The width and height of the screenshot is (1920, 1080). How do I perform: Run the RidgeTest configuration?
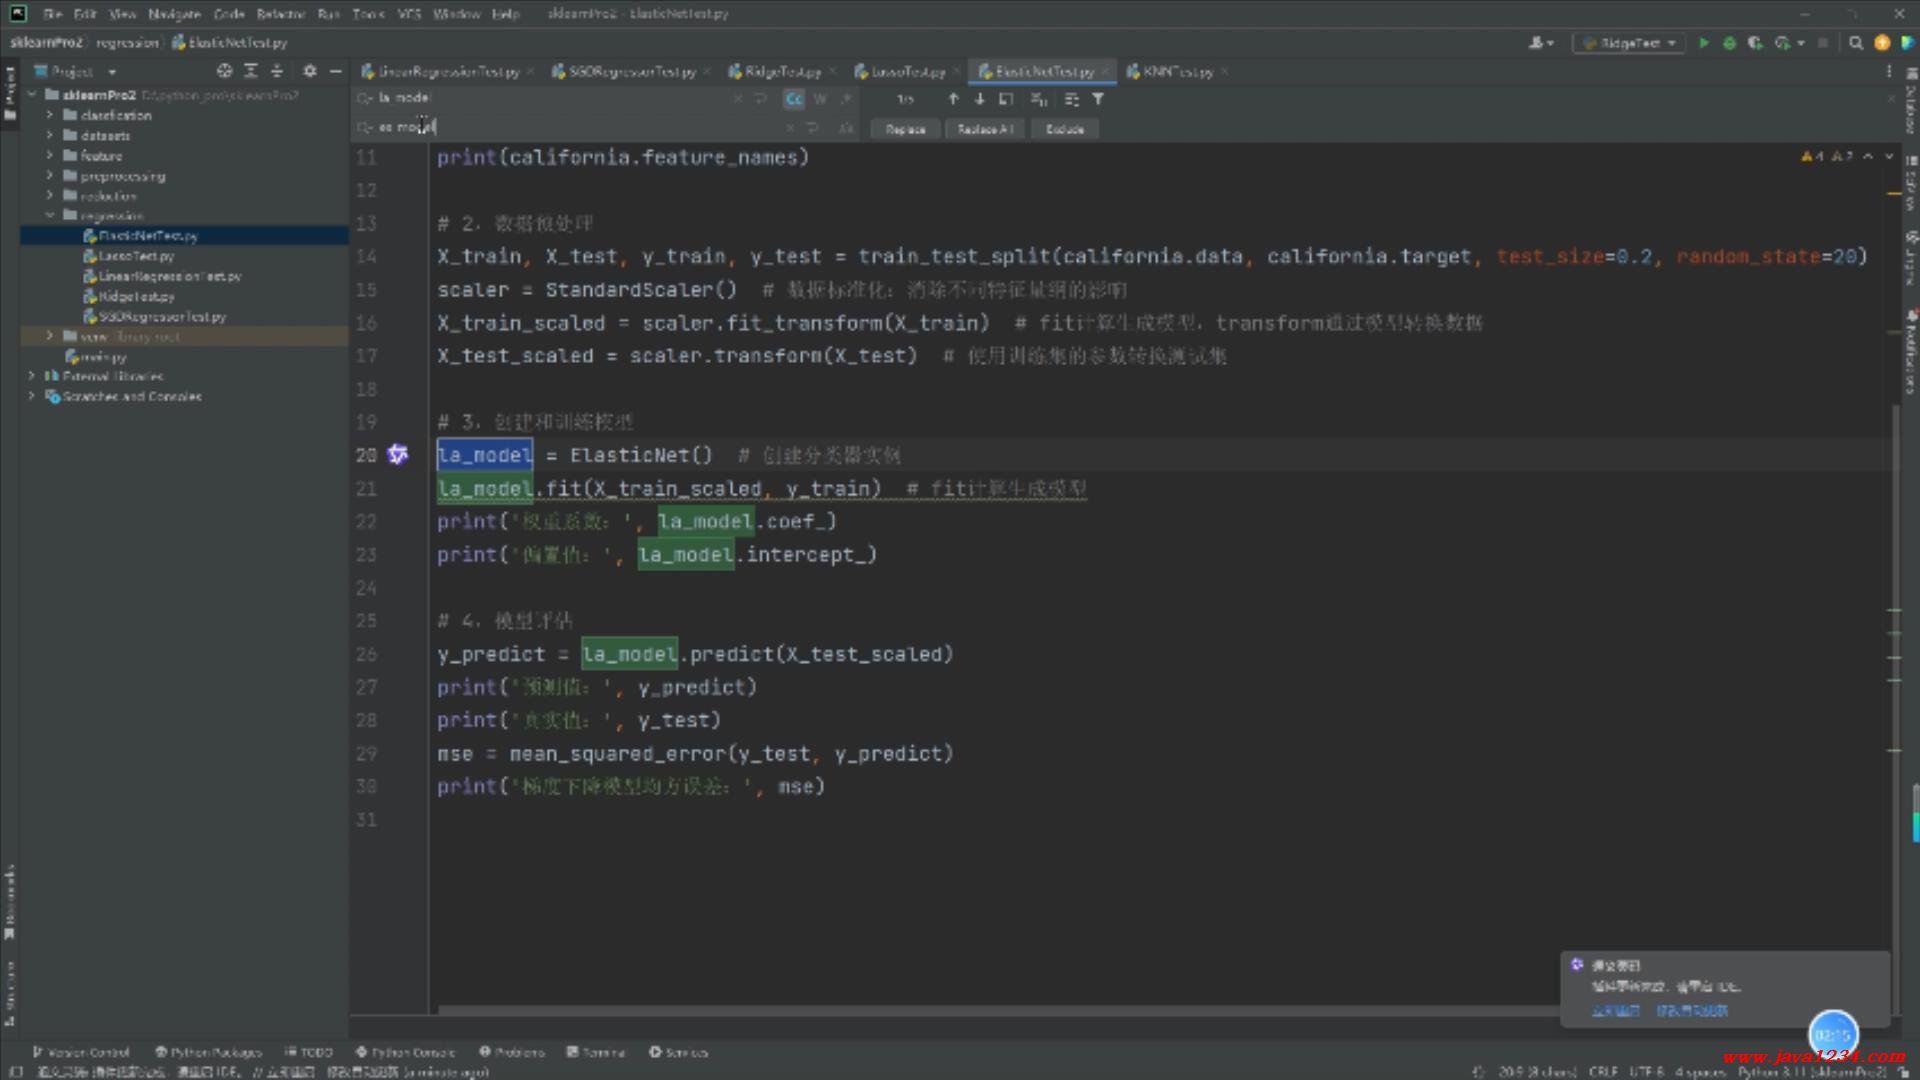coord(1703,43)
